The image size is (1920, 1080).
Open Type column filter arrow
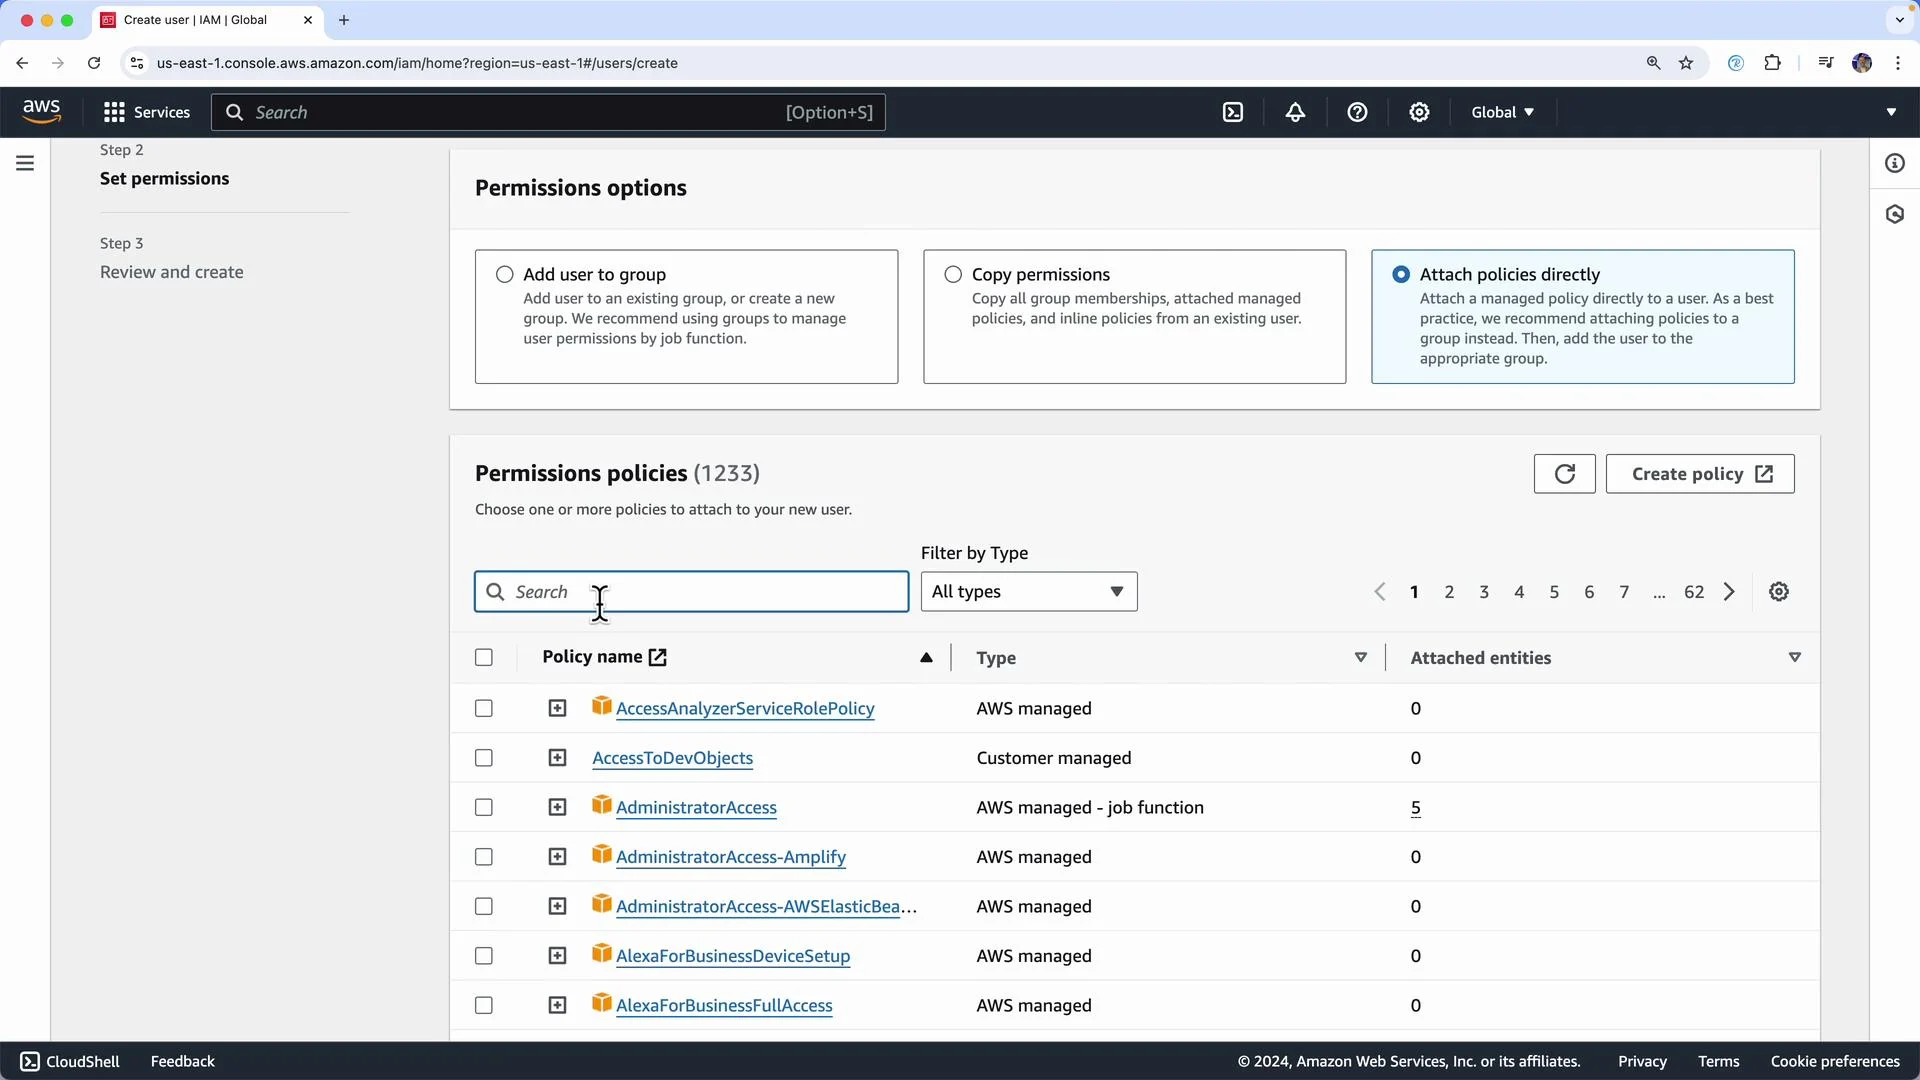(1361, 657)
